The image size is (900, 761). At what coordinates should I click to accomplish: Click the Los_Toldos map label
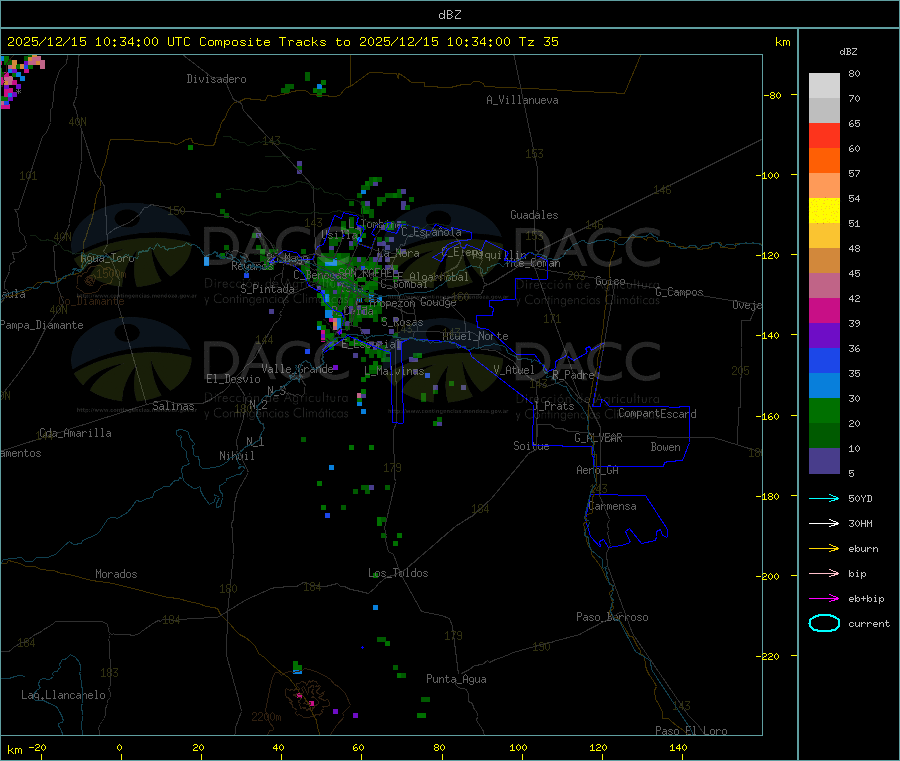(398, 573)
